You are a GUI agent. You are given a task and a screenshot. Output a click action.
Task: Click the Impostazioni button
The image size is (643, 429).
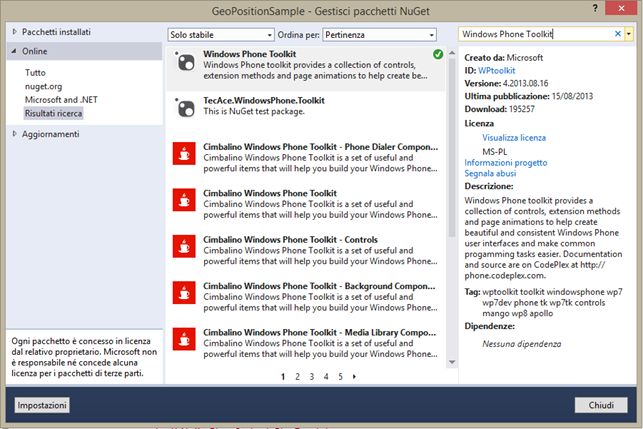click(x=42, y=405)
